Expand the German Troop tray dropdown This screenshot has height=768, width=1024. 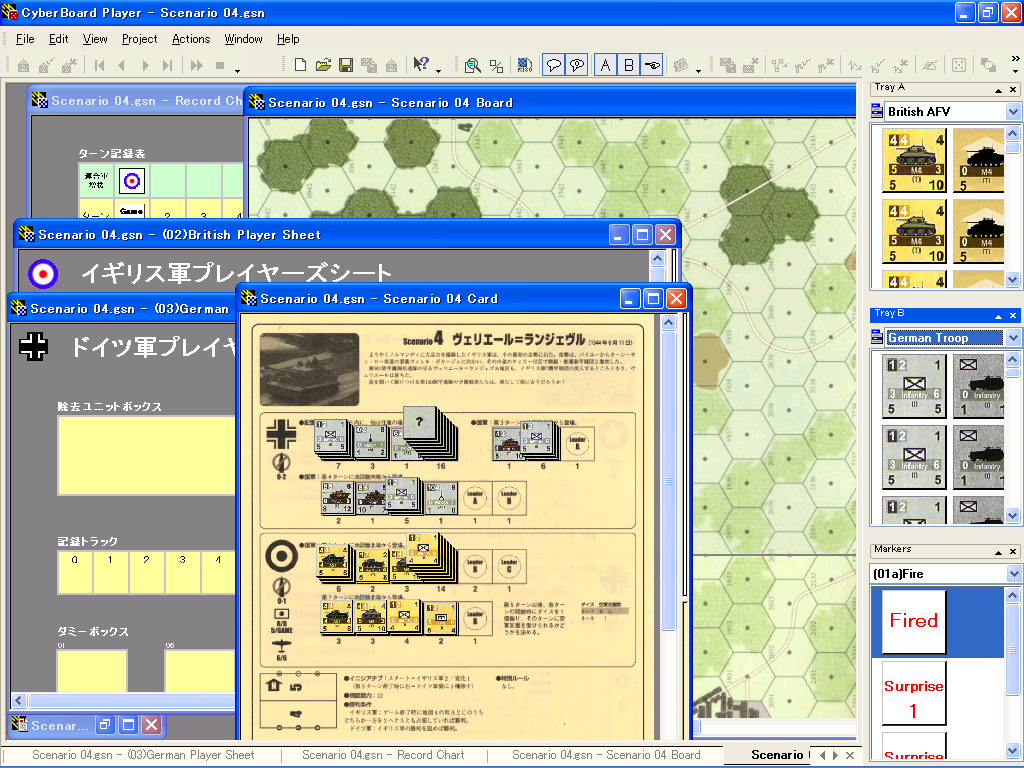tap(1013, 338)
